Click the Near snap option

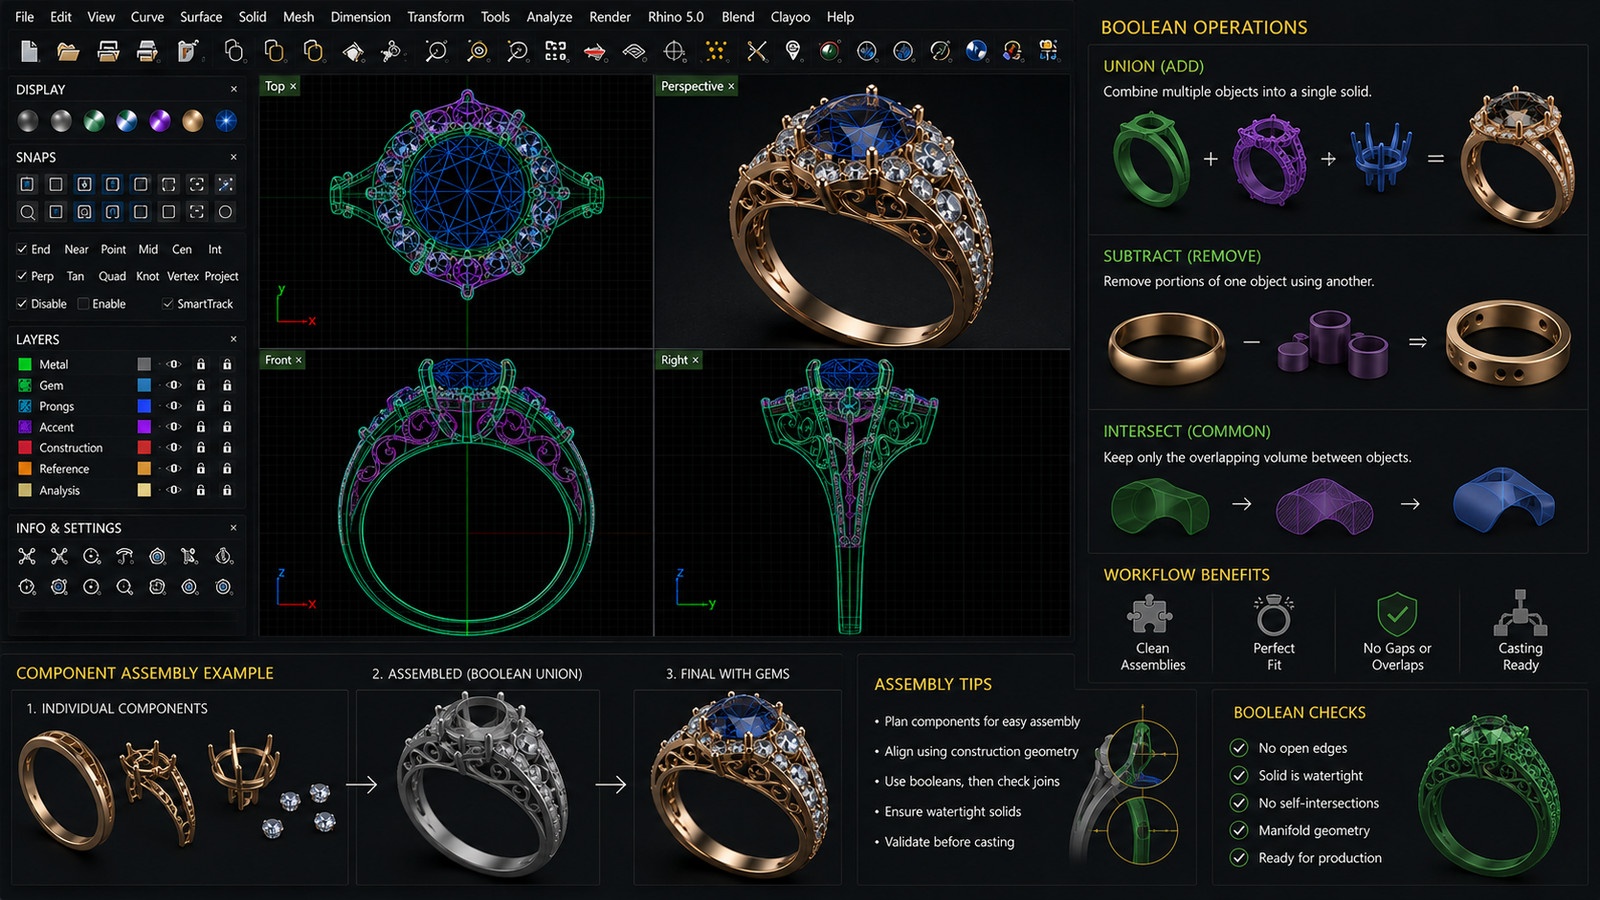[x=76, y=250]
